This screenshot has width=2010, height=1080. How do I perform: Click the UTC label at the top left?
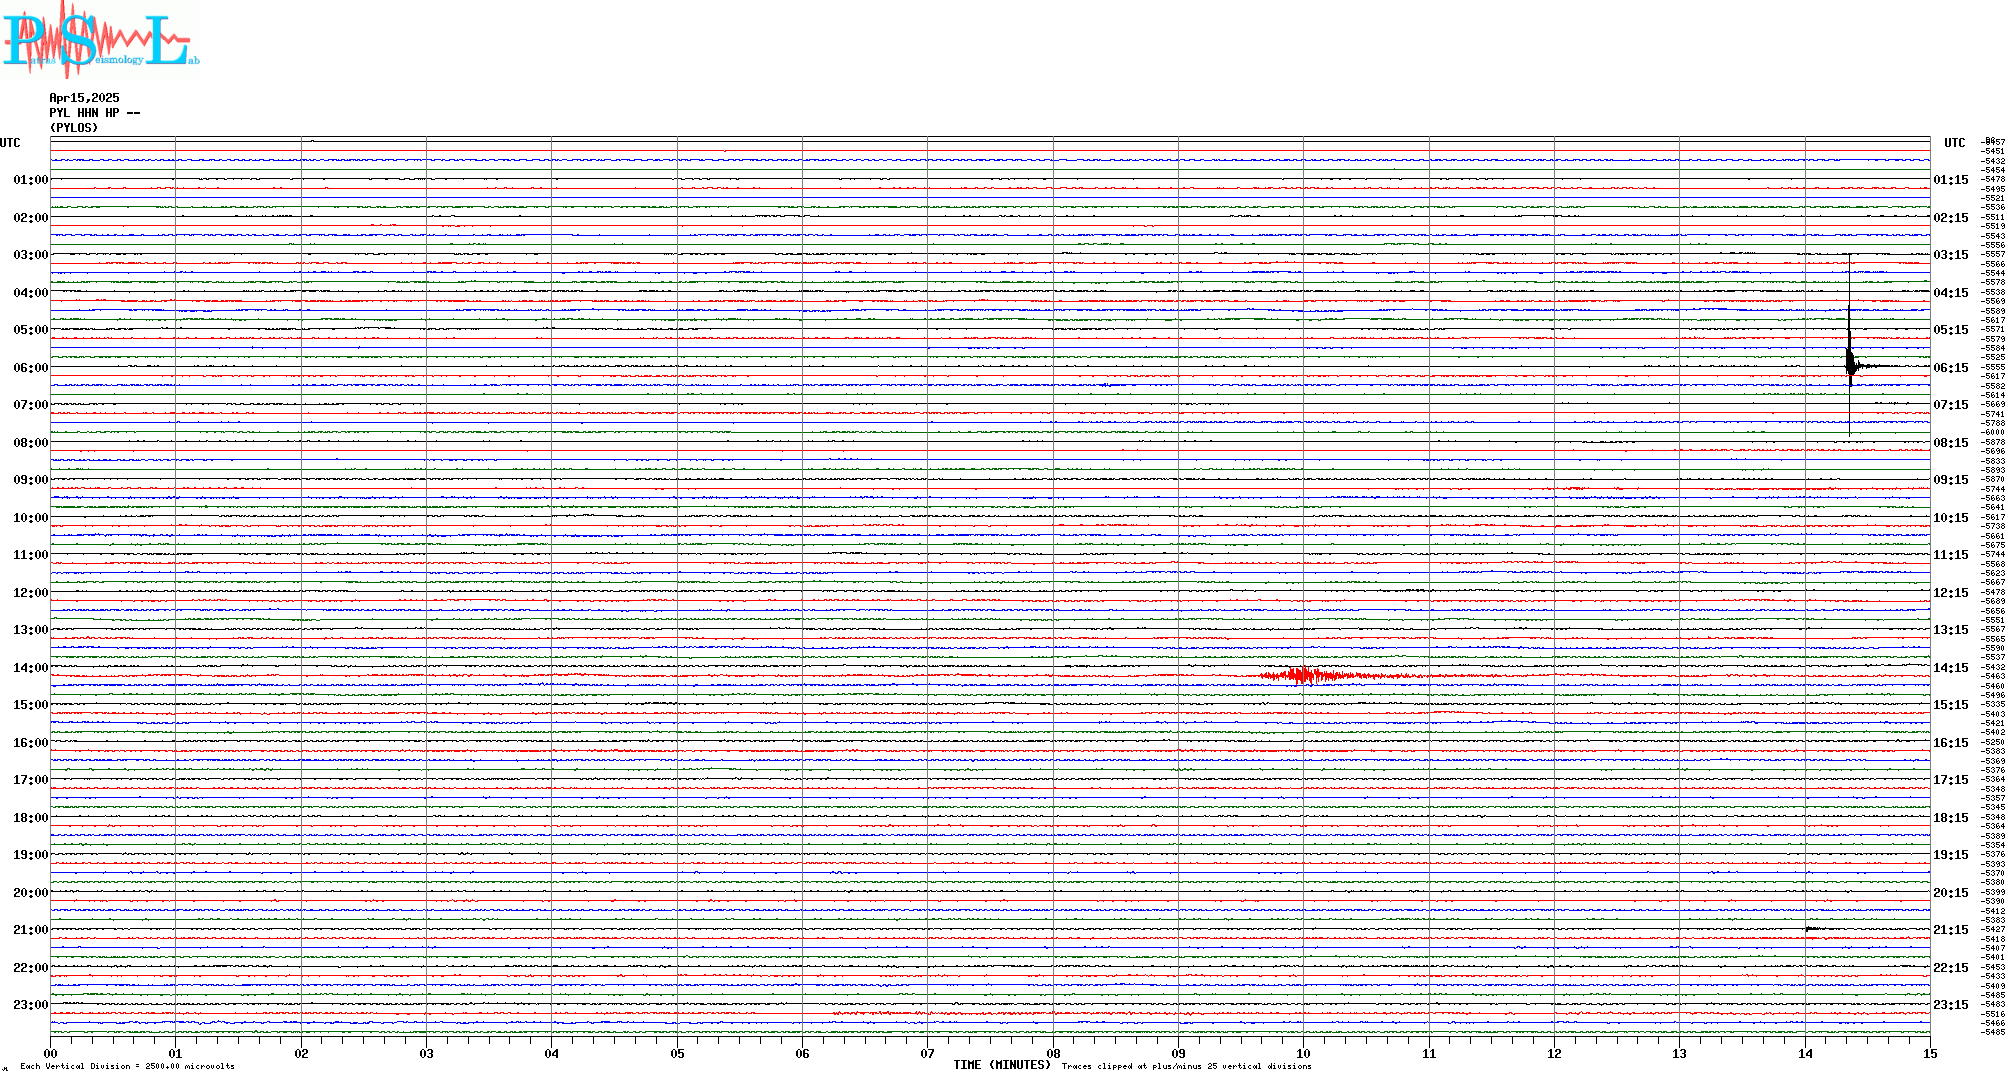10,143
